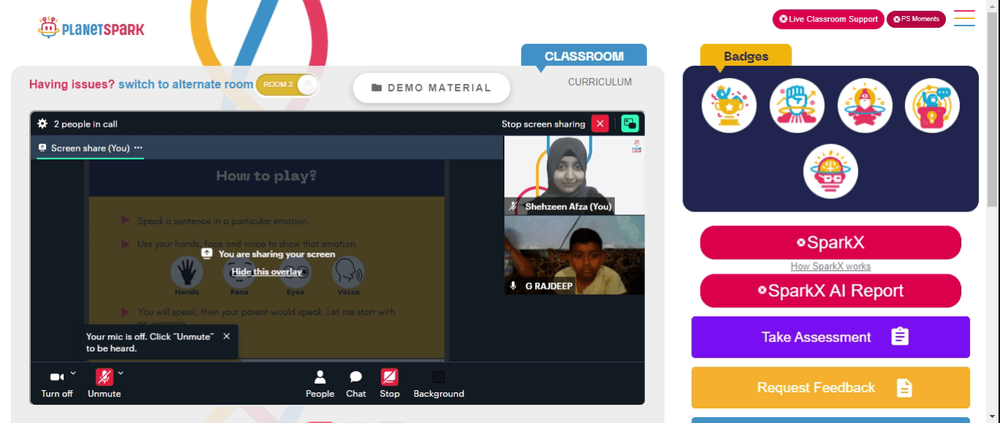Select the raised fist badge
Viewport: 1000px width, 423px height.
tap(797, 105)
